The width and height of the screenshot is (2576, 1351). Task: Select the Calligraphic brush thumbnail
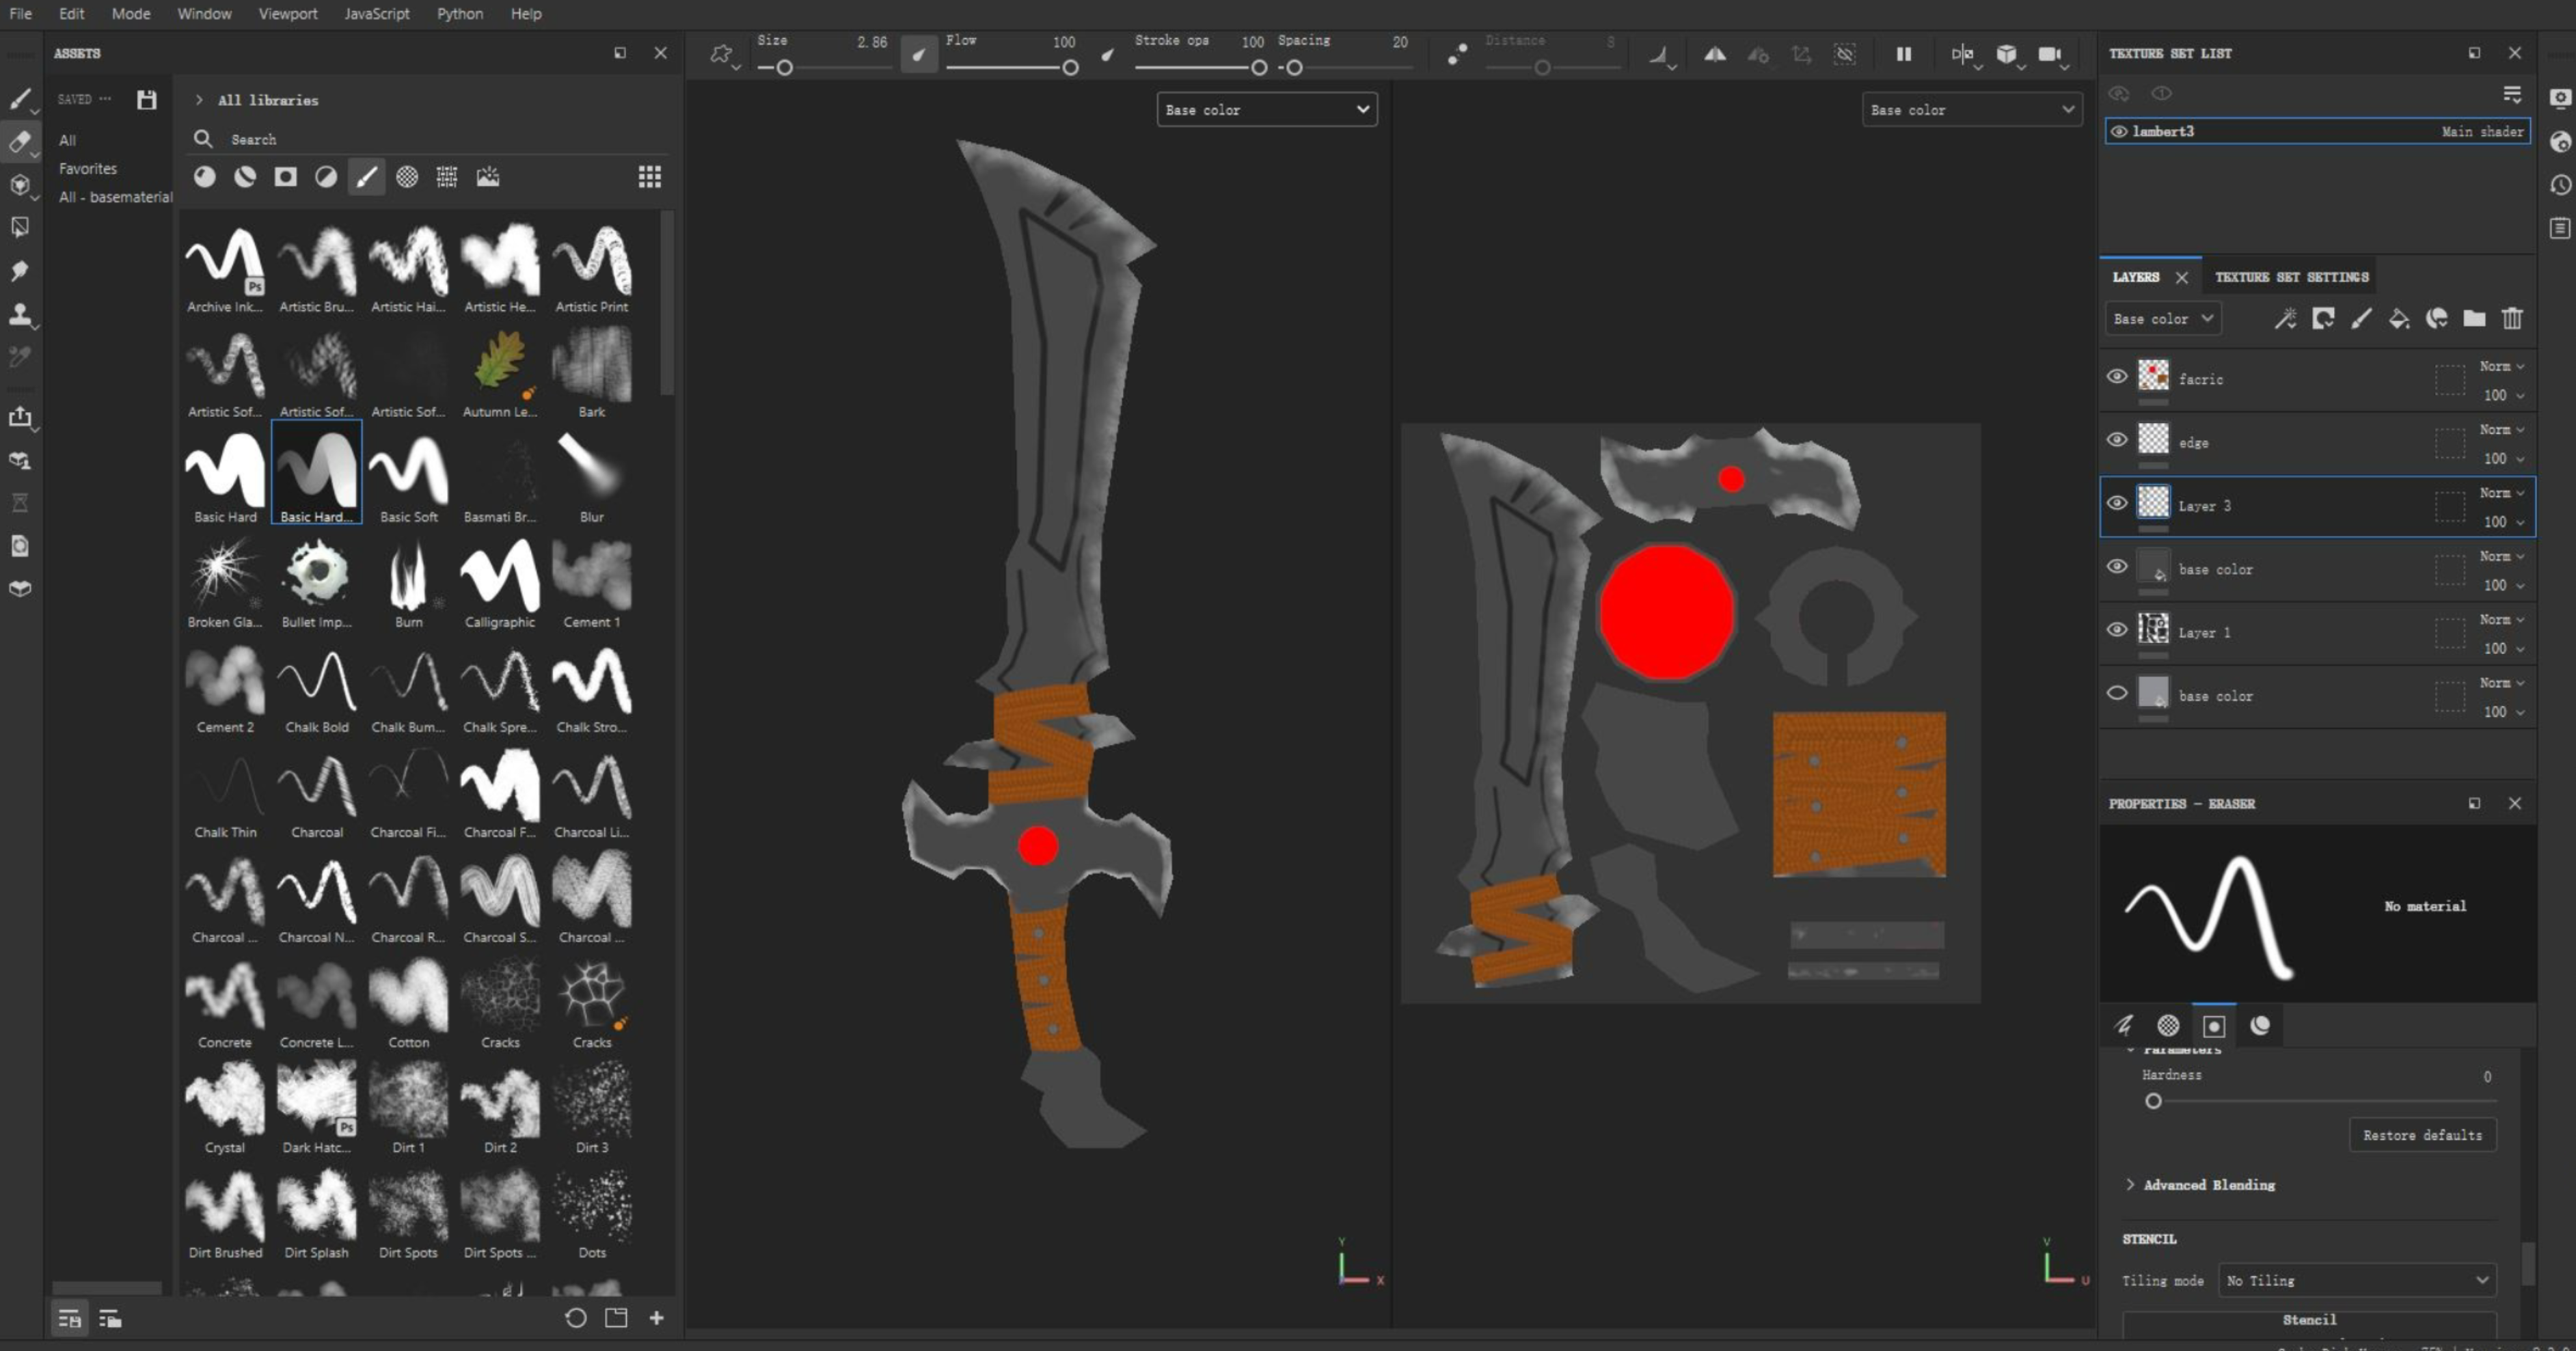point(499,578)
